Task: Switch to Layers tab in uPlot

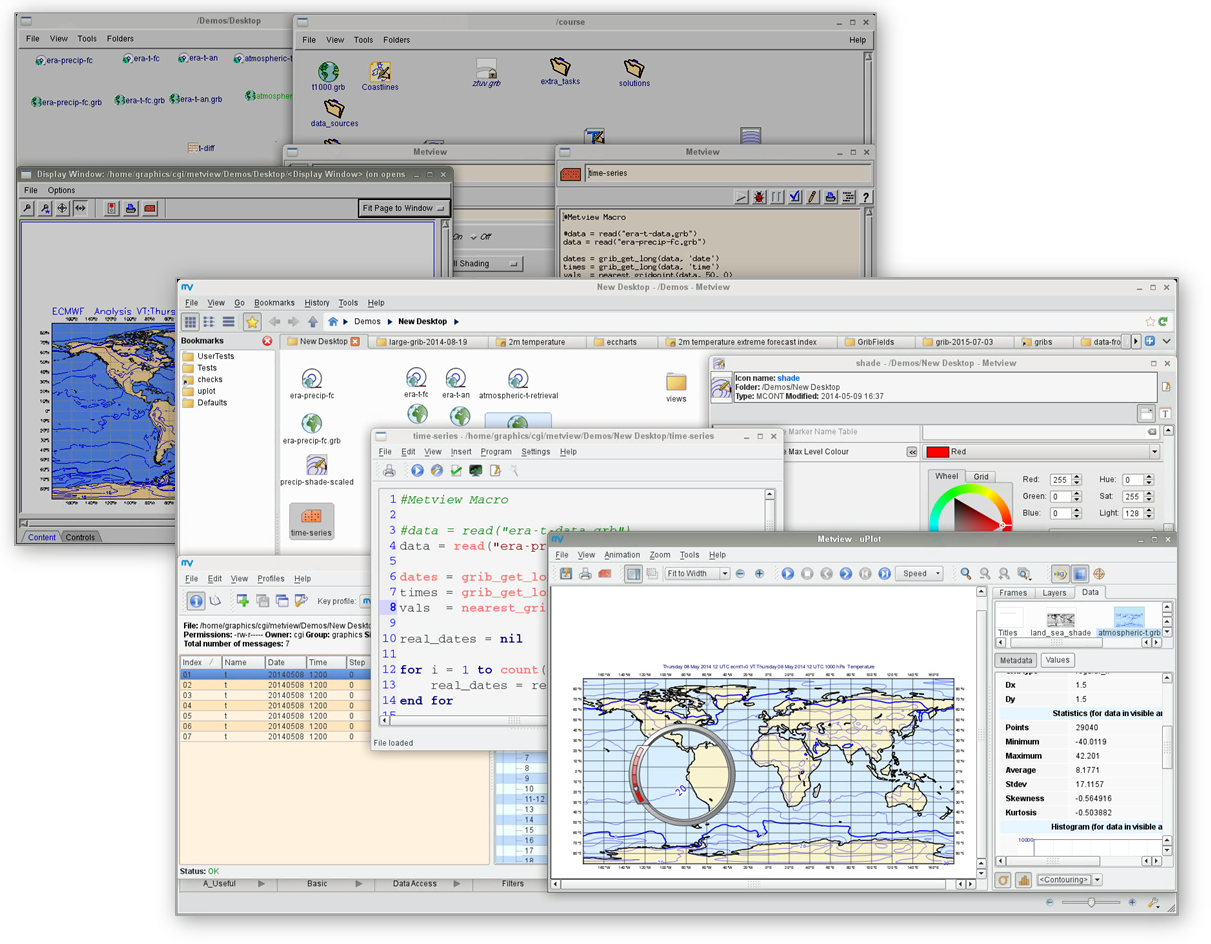Action: click(1054, 593)
